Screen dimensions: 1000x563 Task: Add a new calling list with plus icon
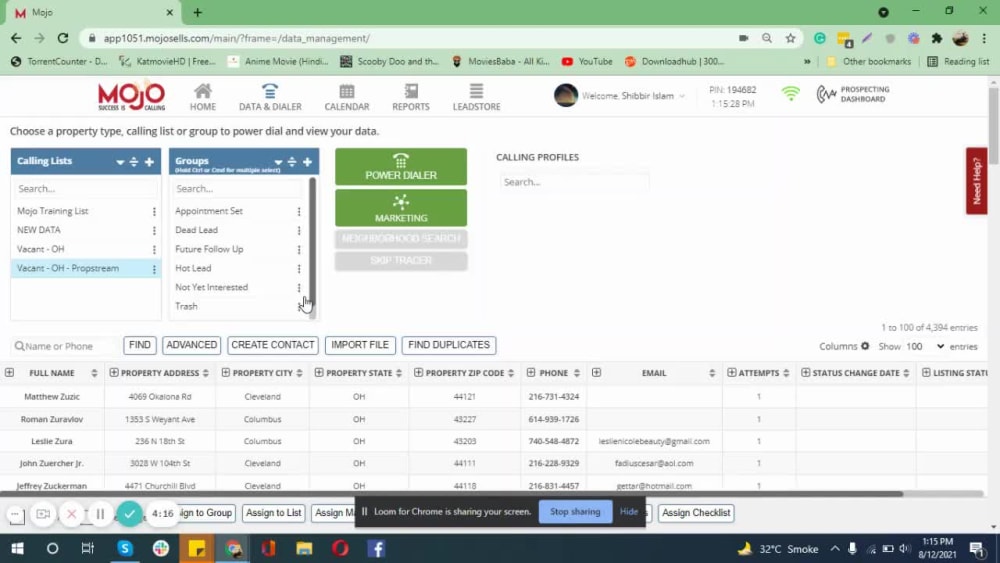[149, 162]
